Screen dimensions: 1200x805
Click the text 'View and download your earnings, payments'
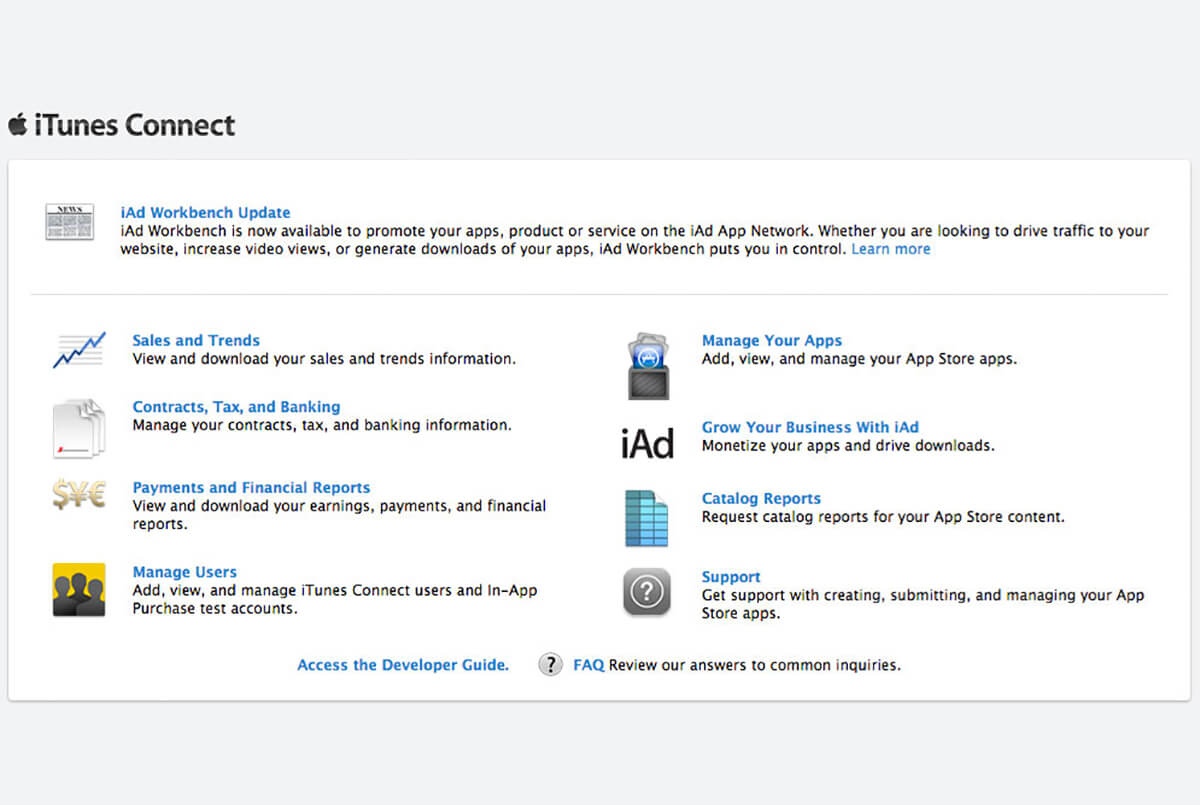[x=292, y=506]
